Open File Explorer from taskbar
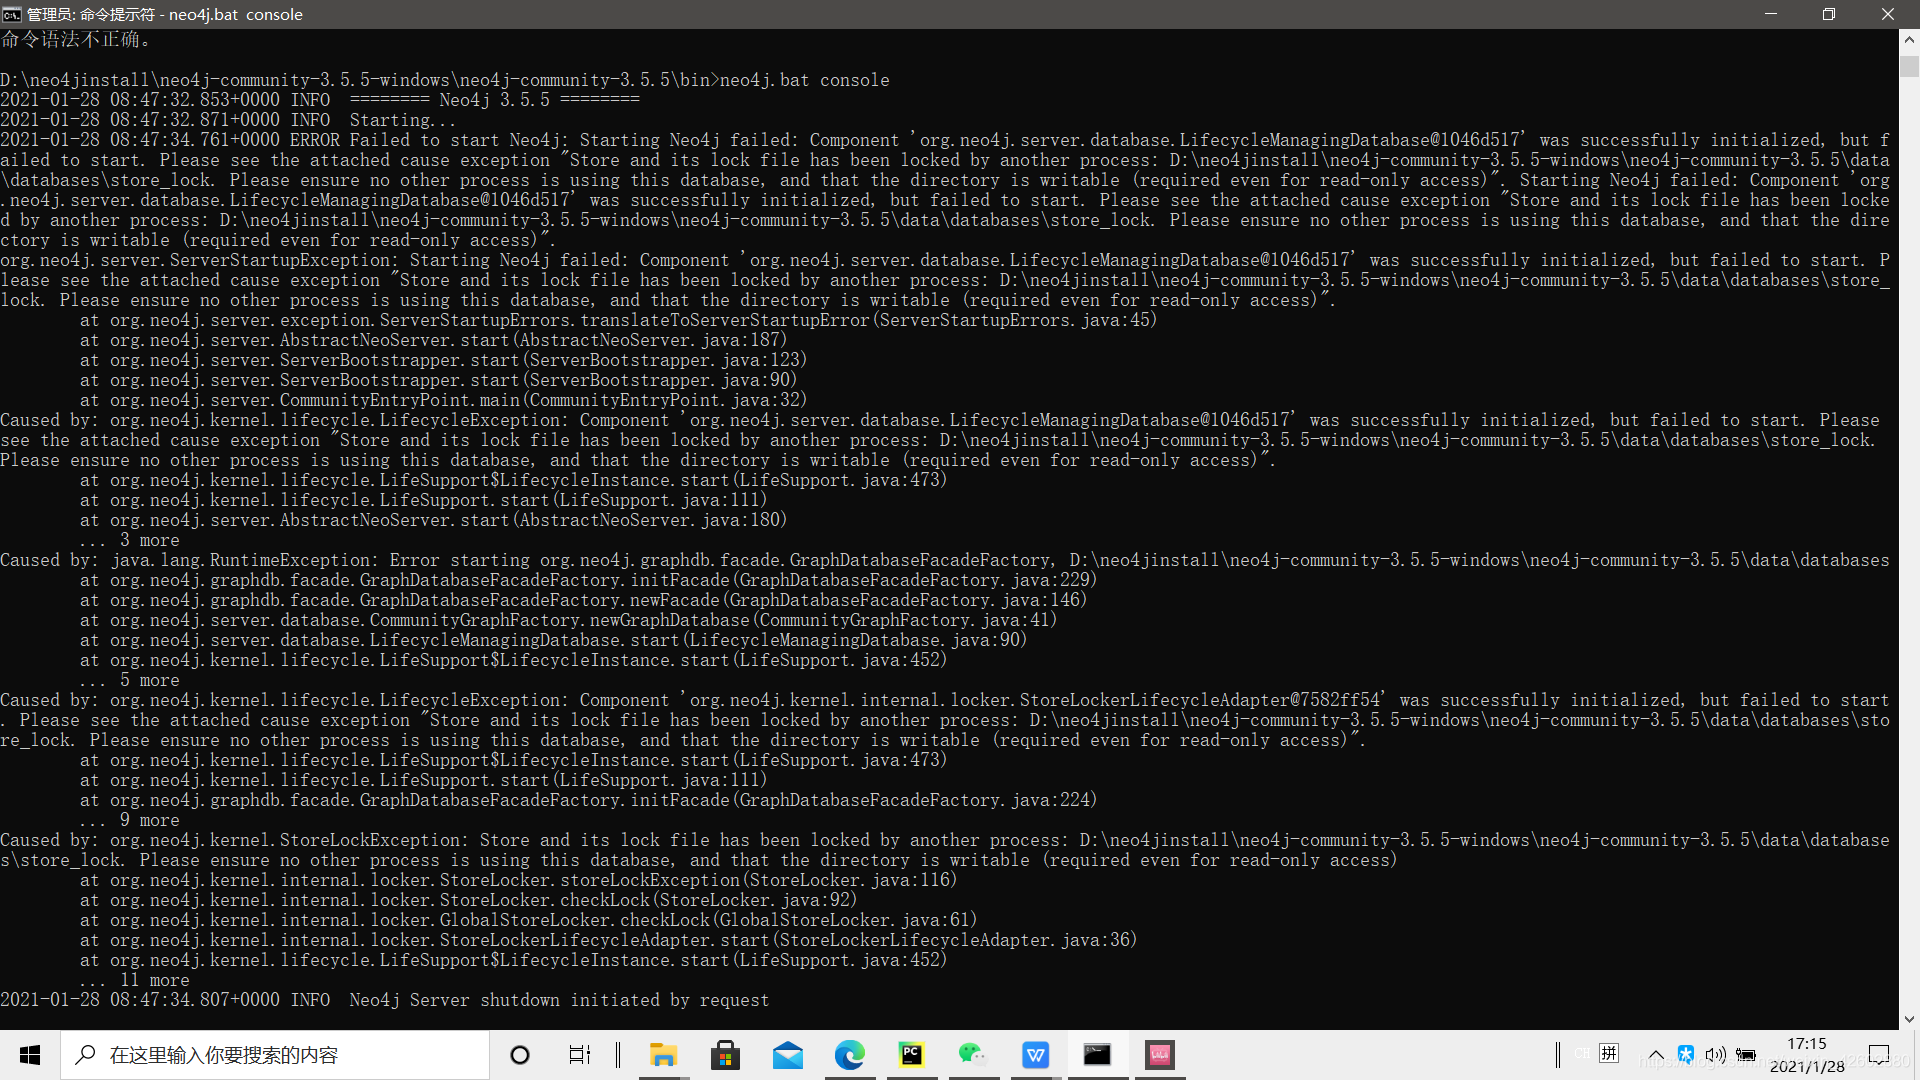 663,1055
